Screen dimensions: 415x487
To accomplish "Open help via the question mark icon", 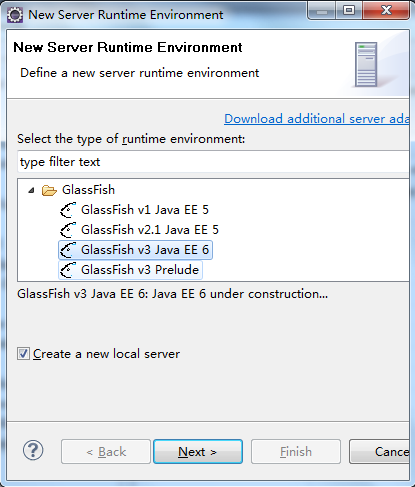I will click(33, 450).
